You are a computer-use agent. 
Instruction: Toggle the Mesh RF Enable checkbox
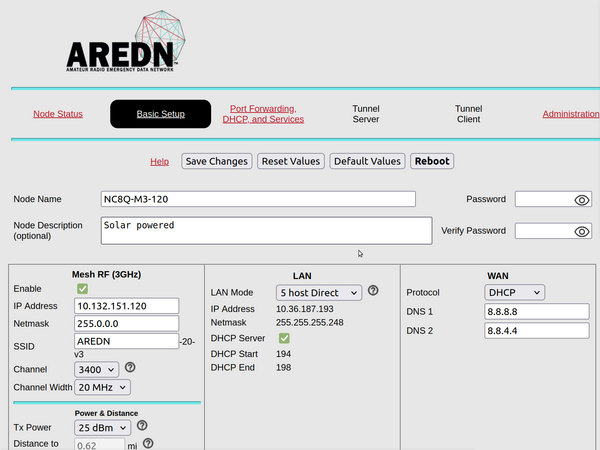tap(82, 289)
